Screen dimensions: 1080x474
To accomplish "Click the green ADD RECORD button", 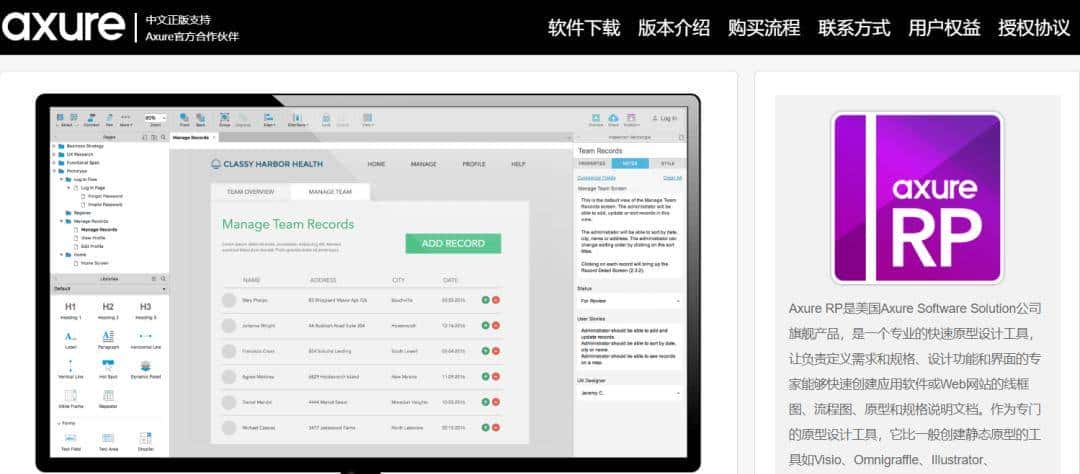I will (453, 243).
